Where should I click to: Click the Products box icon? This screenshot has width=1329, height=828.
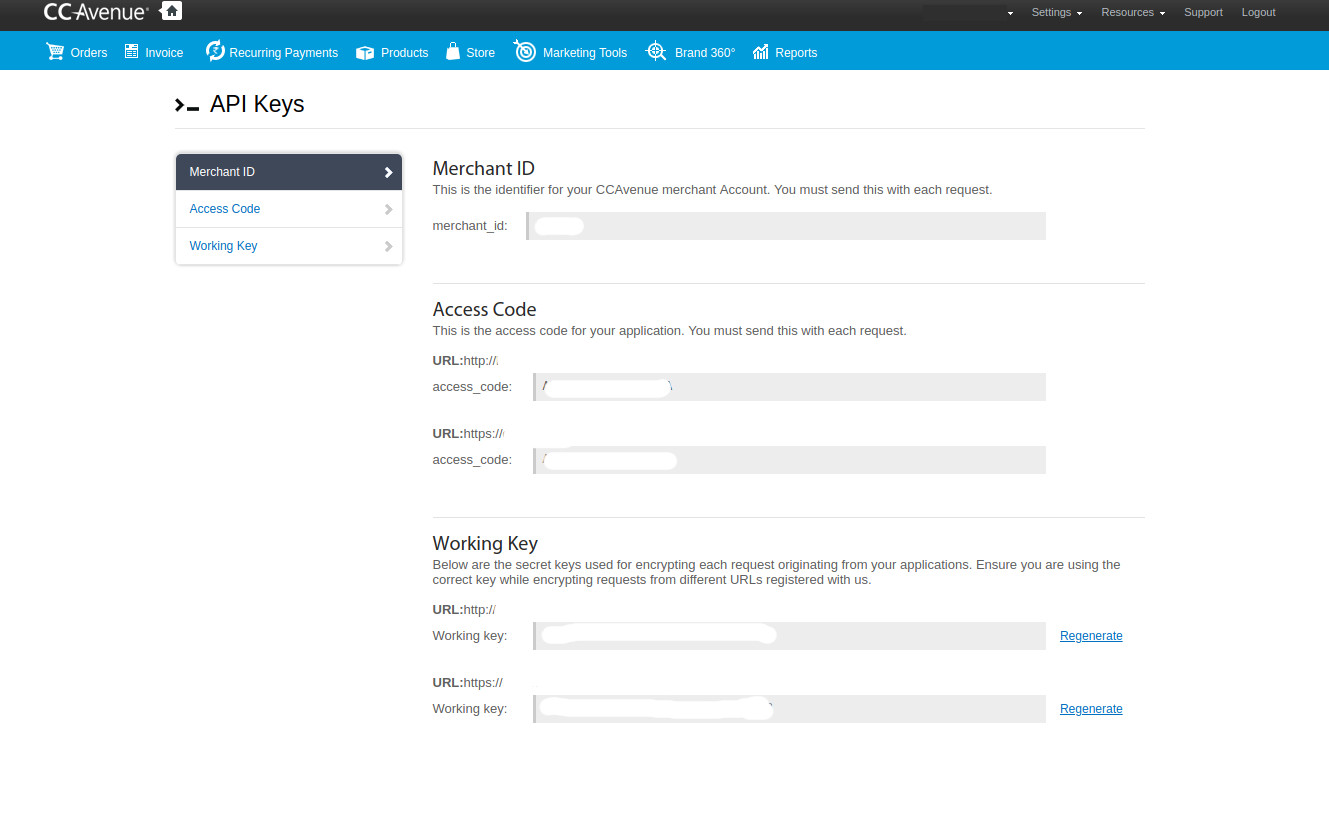[365, 52]
